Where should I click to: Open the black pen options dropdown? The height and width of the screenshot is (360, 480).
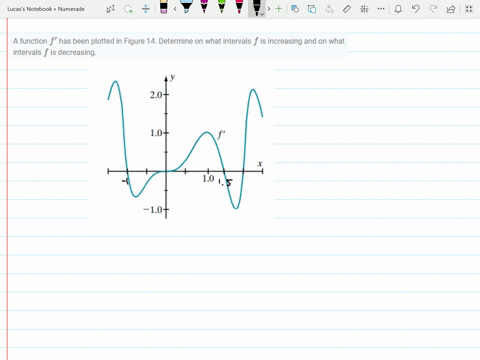262,14
